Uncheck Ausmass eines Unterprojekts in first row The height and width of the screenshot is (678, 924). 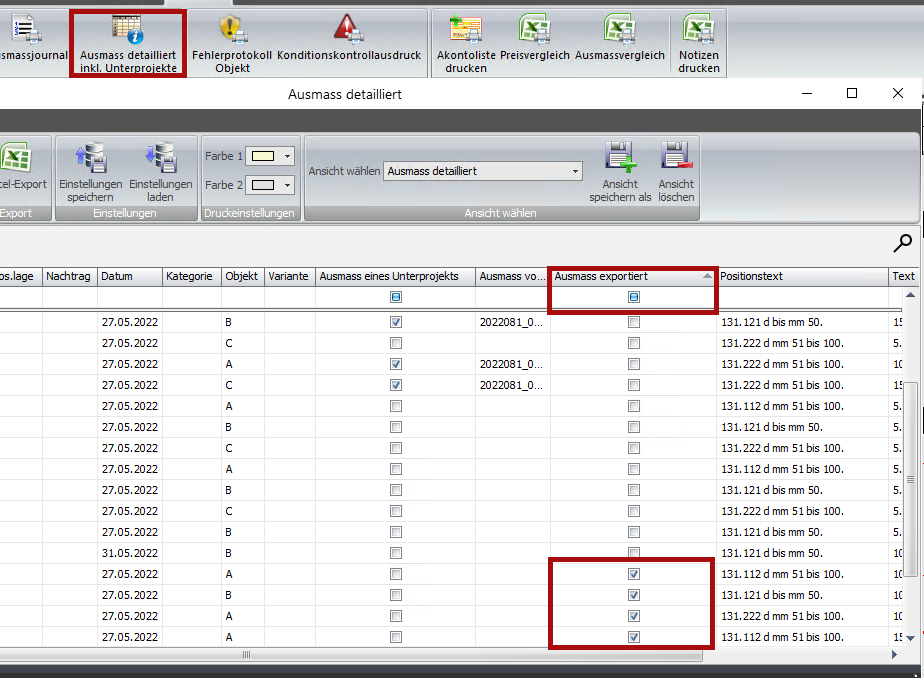pyautogui.click(x=396, y=322)
